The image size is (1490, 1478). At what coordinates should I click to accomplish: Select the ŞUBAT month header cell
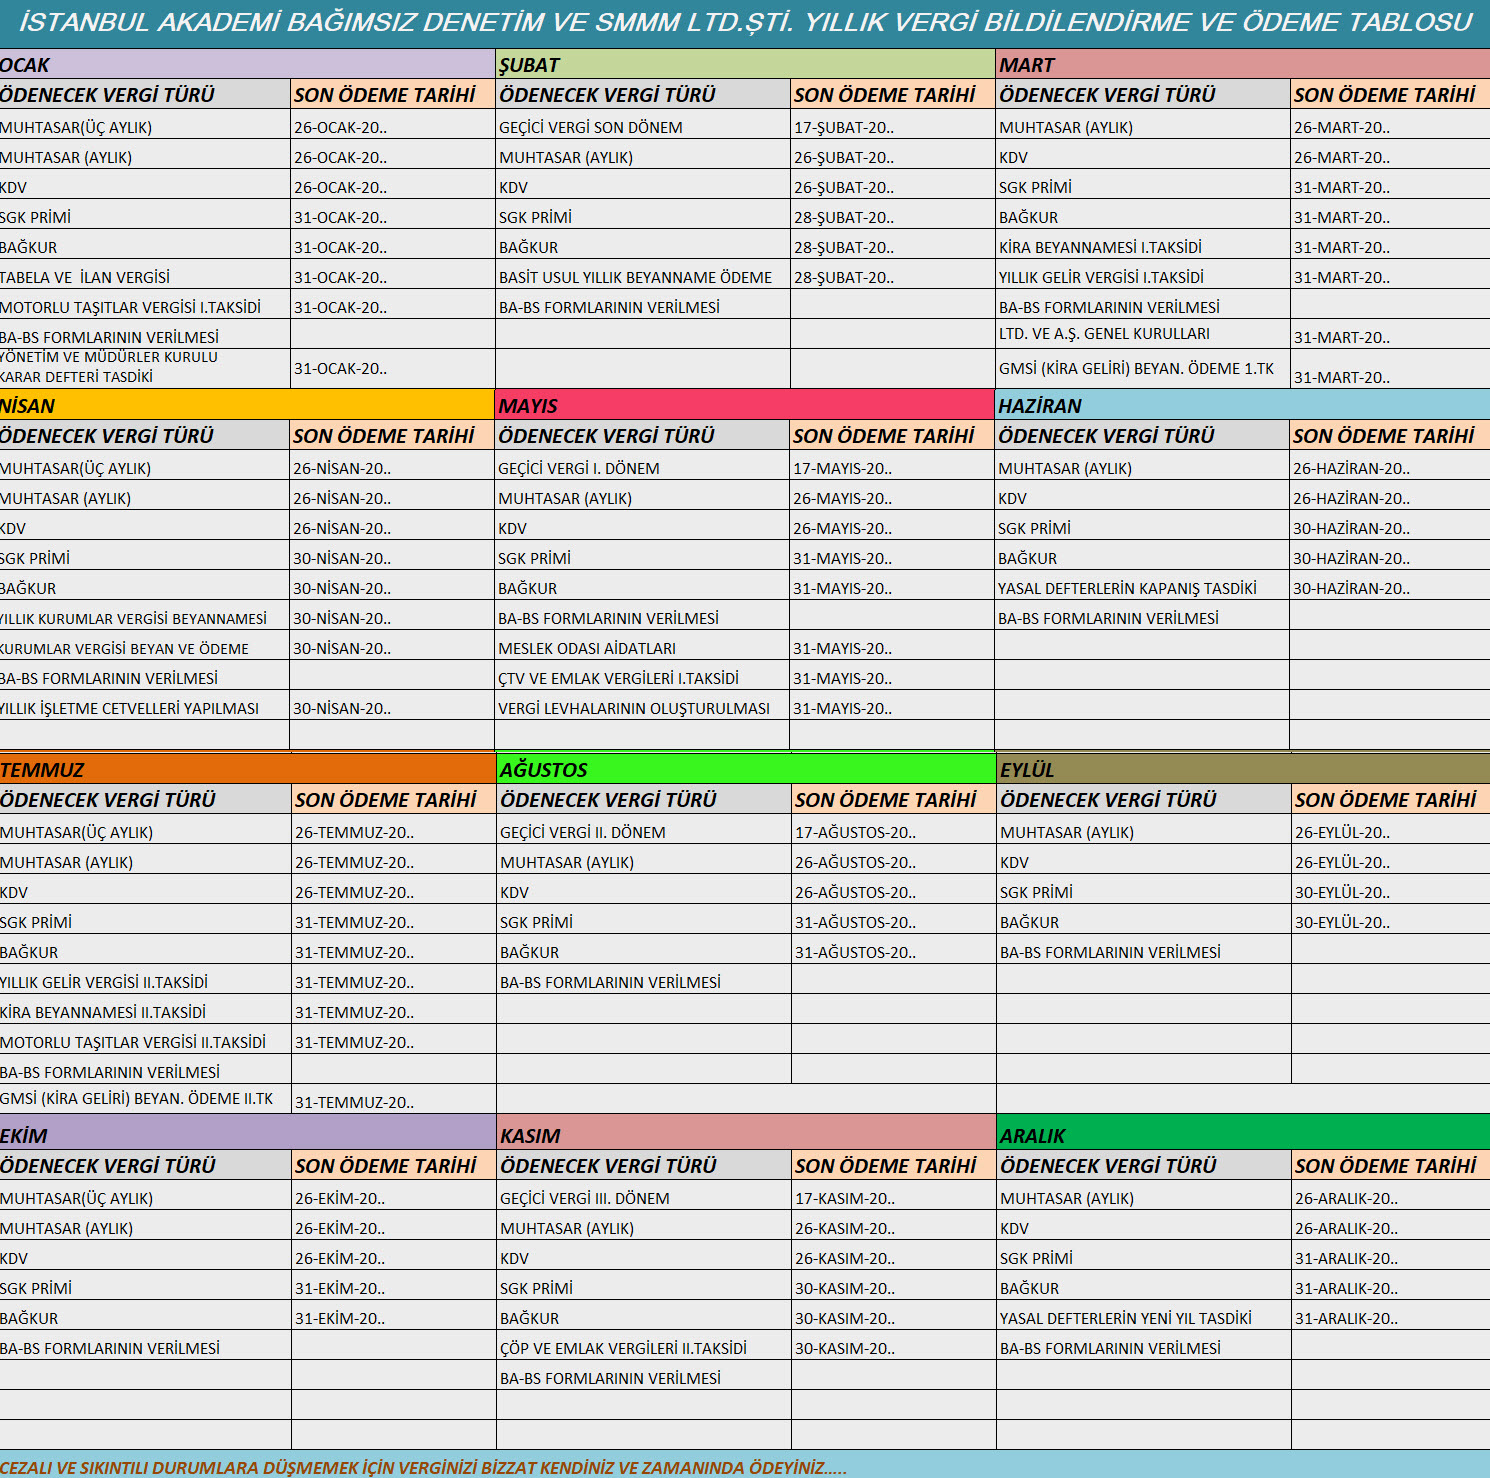pyautogui.click(x=745, y=64)
